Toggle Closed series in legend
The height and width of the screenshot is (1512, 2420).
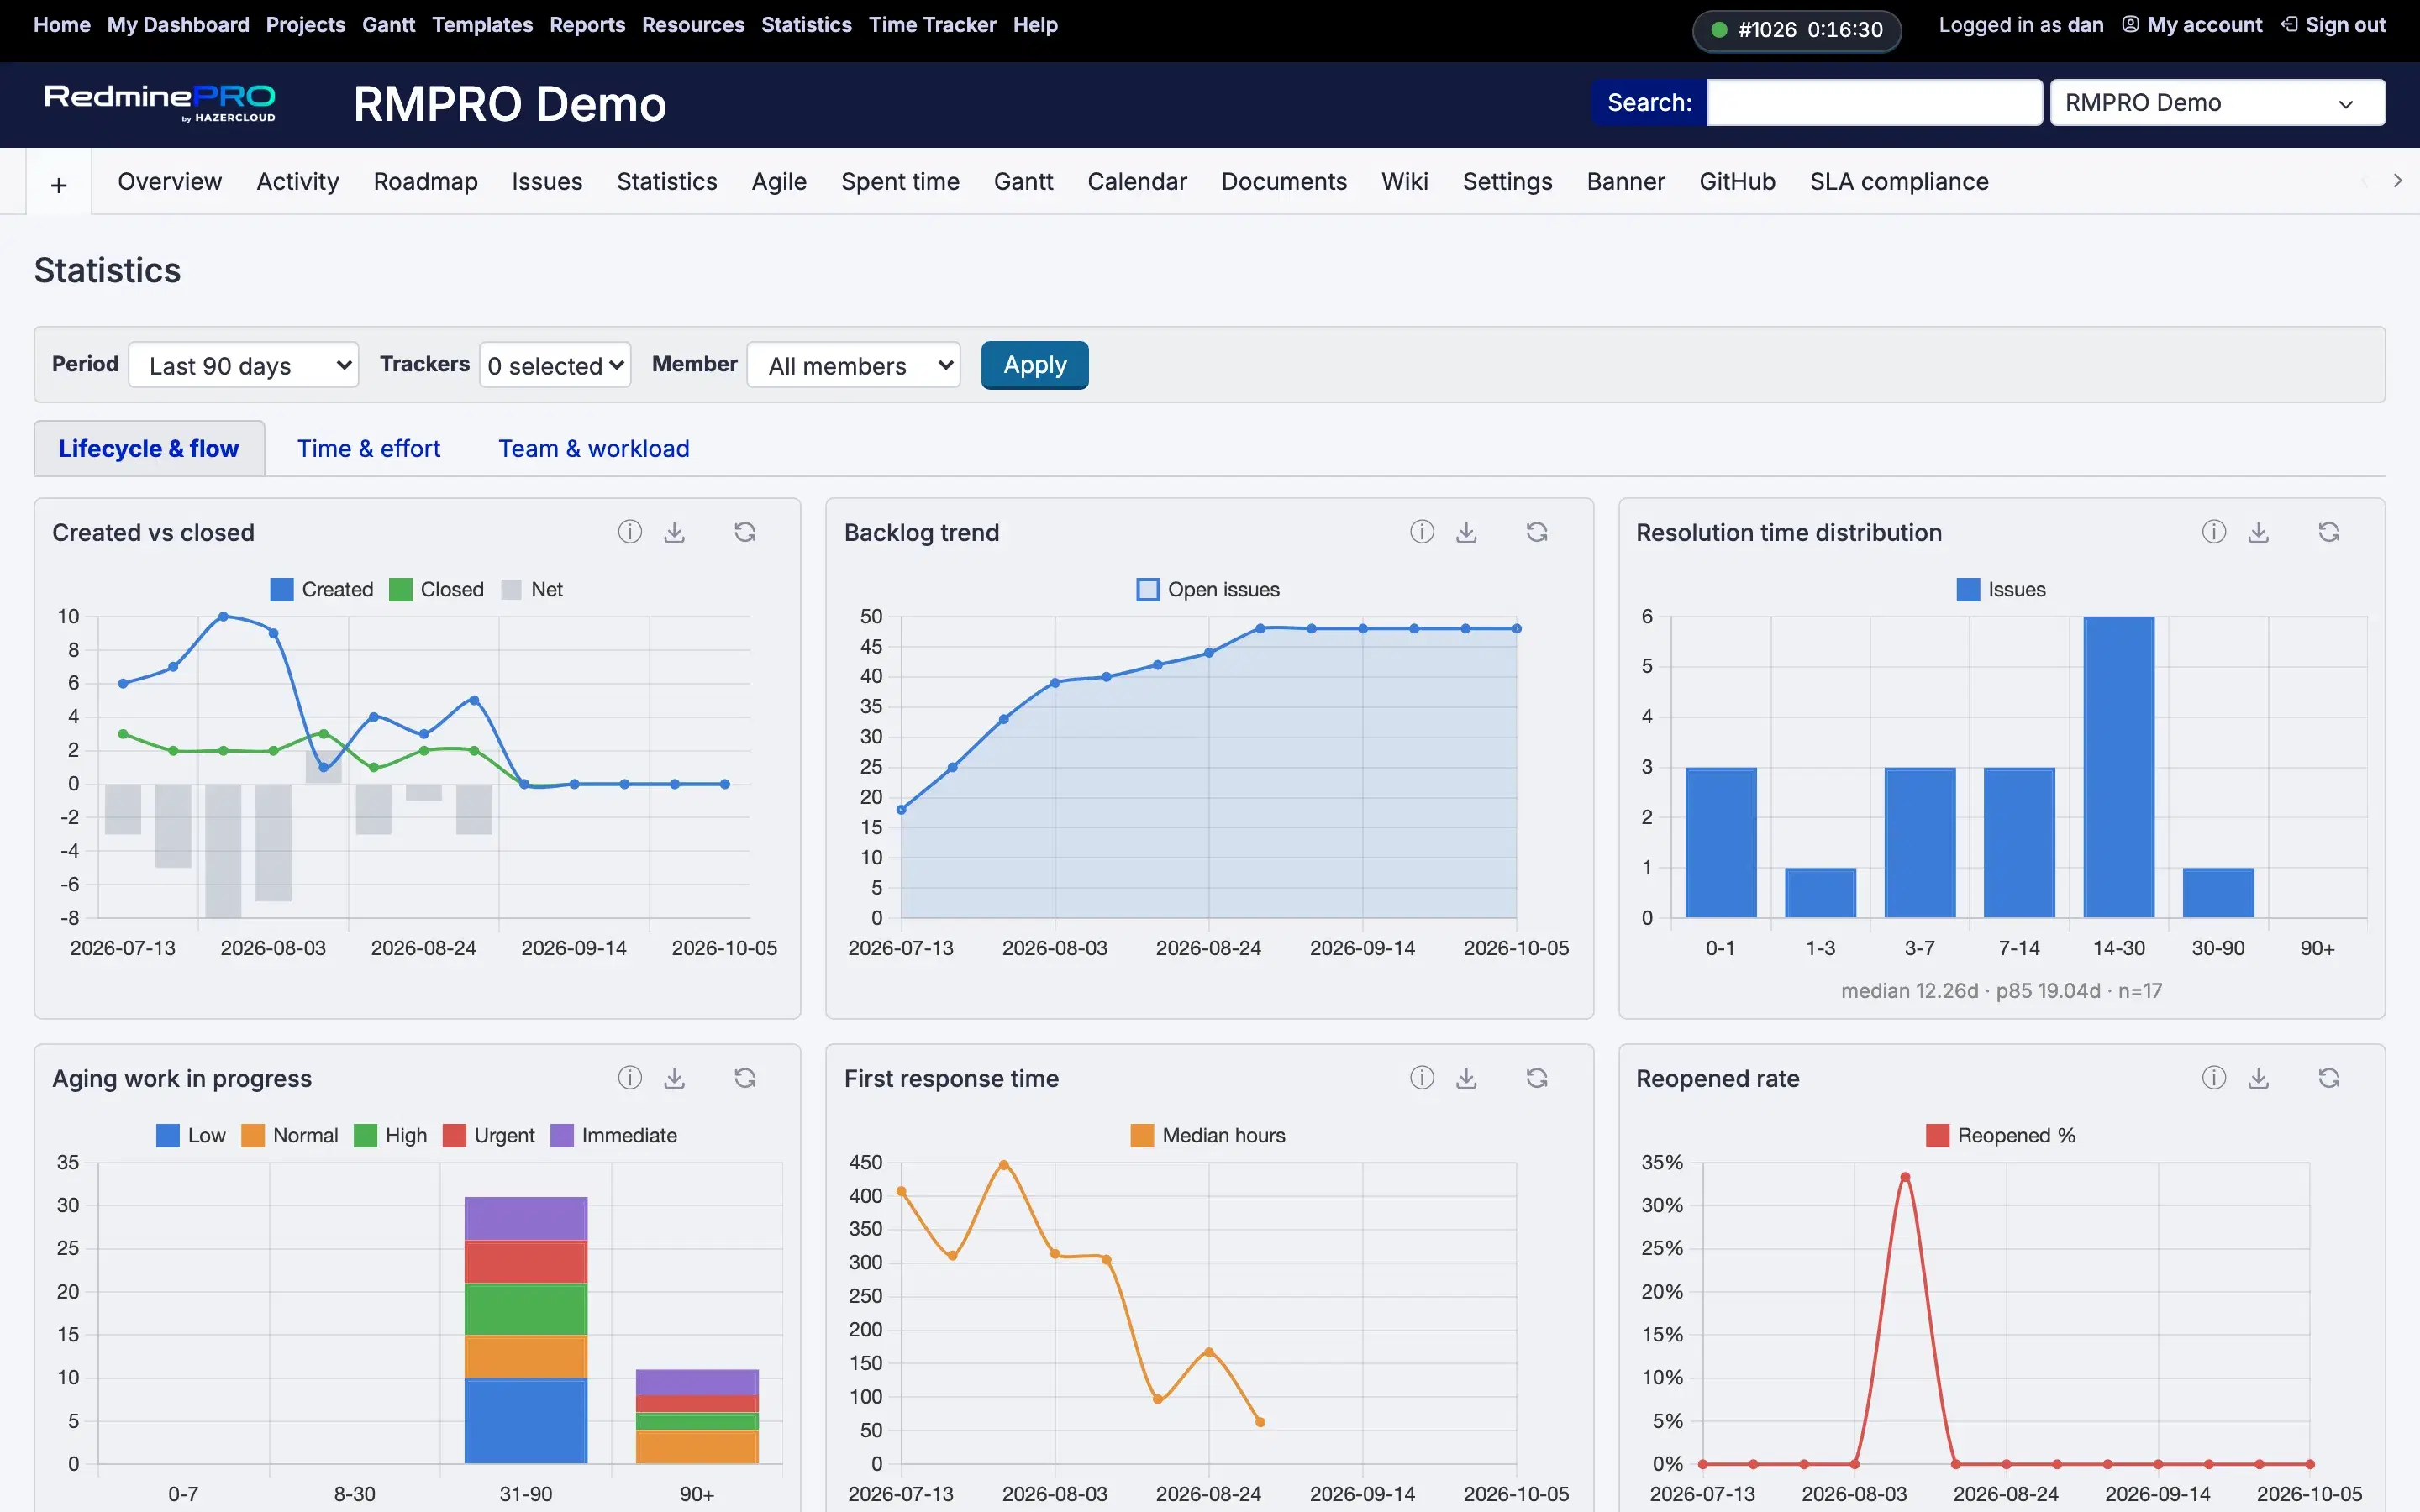point(437,590)
